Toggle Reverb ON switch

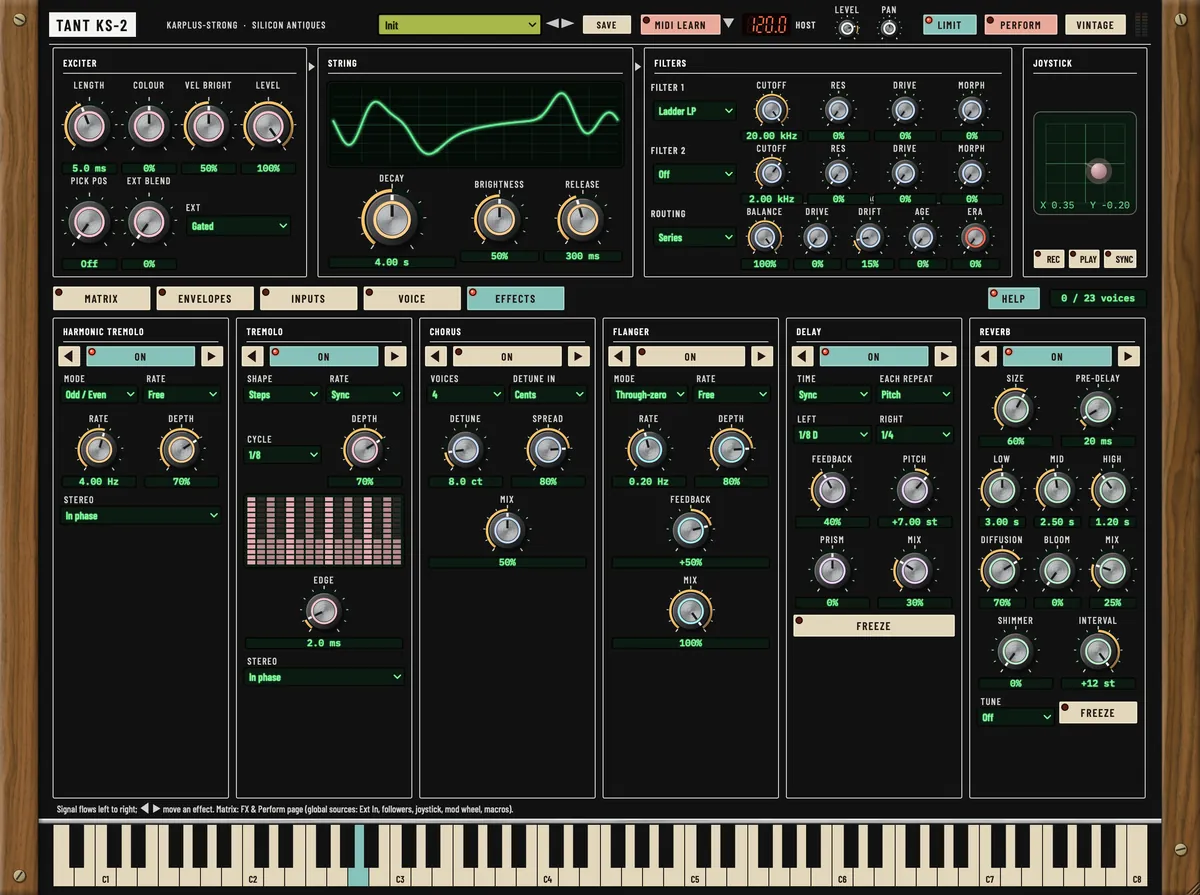(x=1057, y=356)
